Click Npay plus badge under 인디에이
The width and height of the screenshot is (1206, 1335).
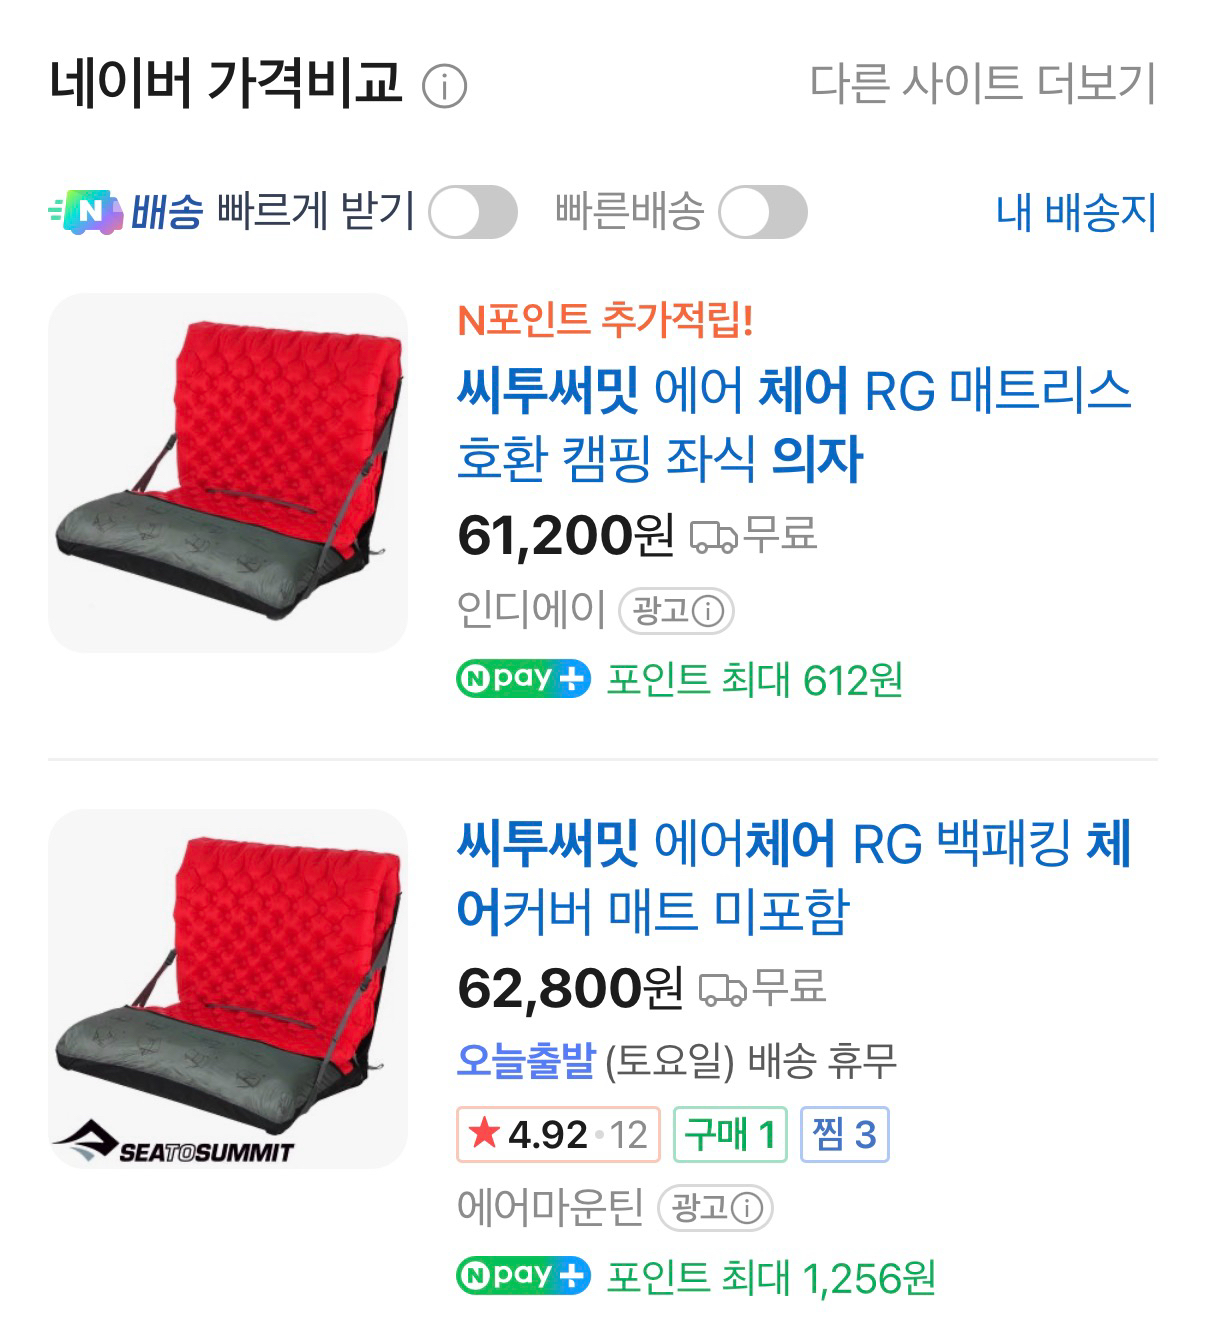[x=523, y=679]
